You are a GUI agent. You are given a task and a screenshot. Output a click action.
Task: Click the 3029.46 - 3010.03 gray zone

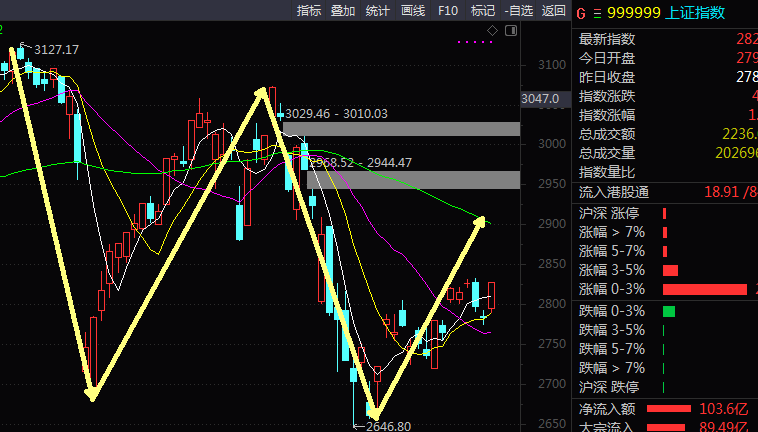[402, 129]
